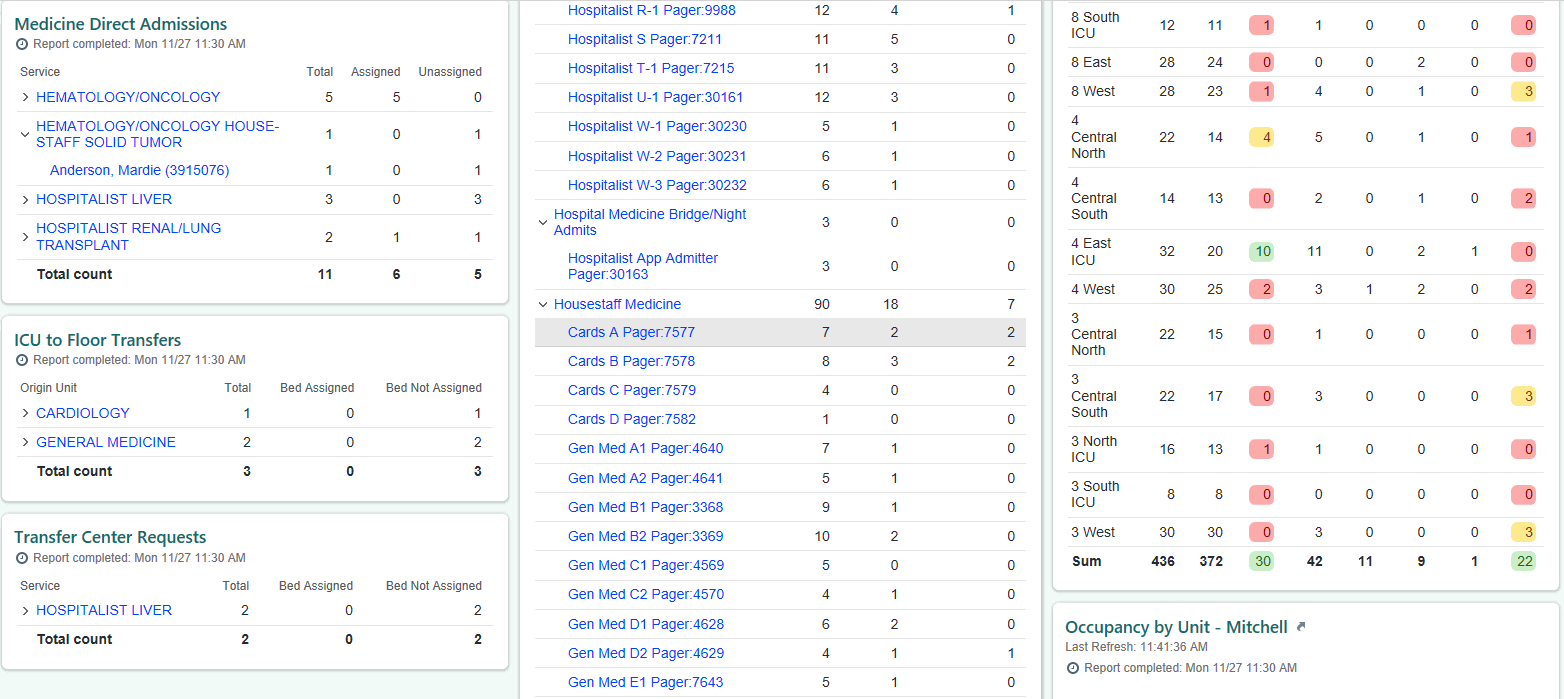The width and height of the screenshot is (1564, 699).
Task: Click clock icon under ICU to Floor Transfers
Action: click(22, 360)
